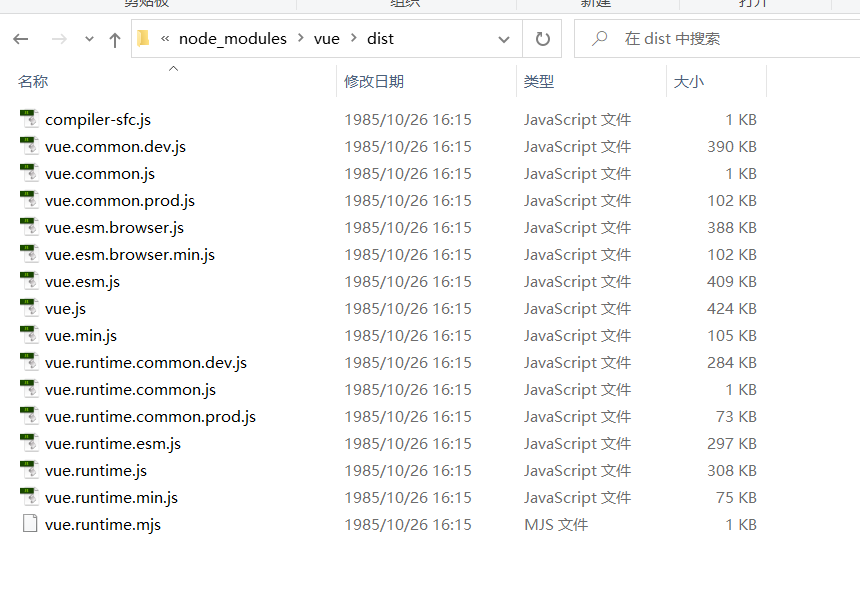Go back with the left arrow button

[x=21, y=39]
